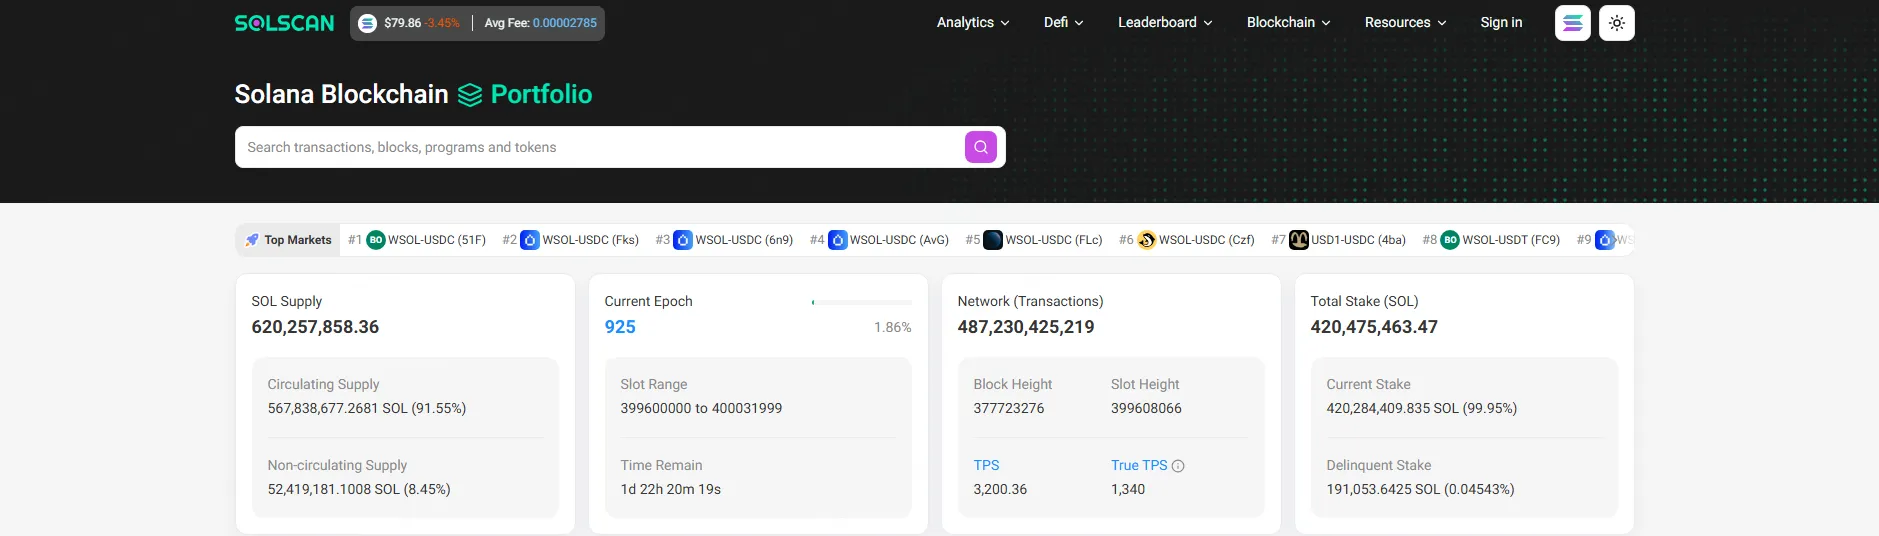Click the search transactions input field
The height and width of the screenshot is (536, 1879).
[x=600, y=147]
